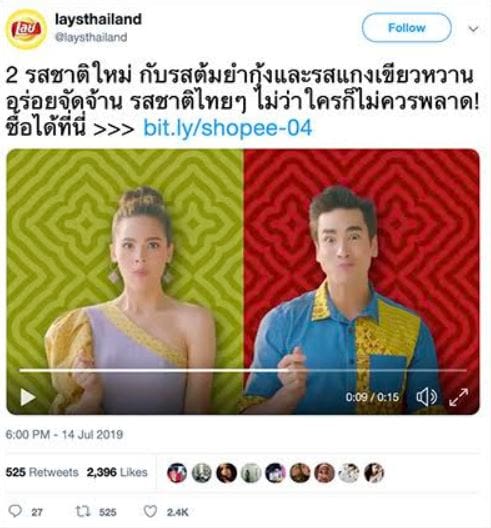Open the @laysthailand handle

pyautogui.click(x=91, y=37)
